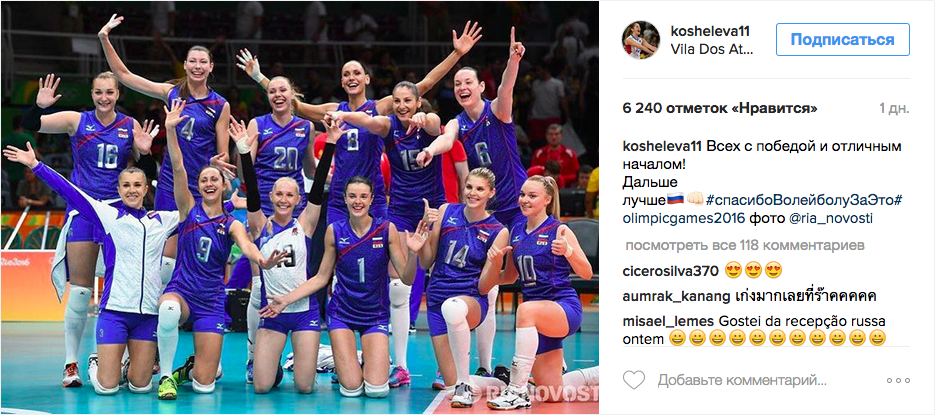Open kosheleva11 username in the post header
This screenshot has width=935, height=415.
[710, 31]
